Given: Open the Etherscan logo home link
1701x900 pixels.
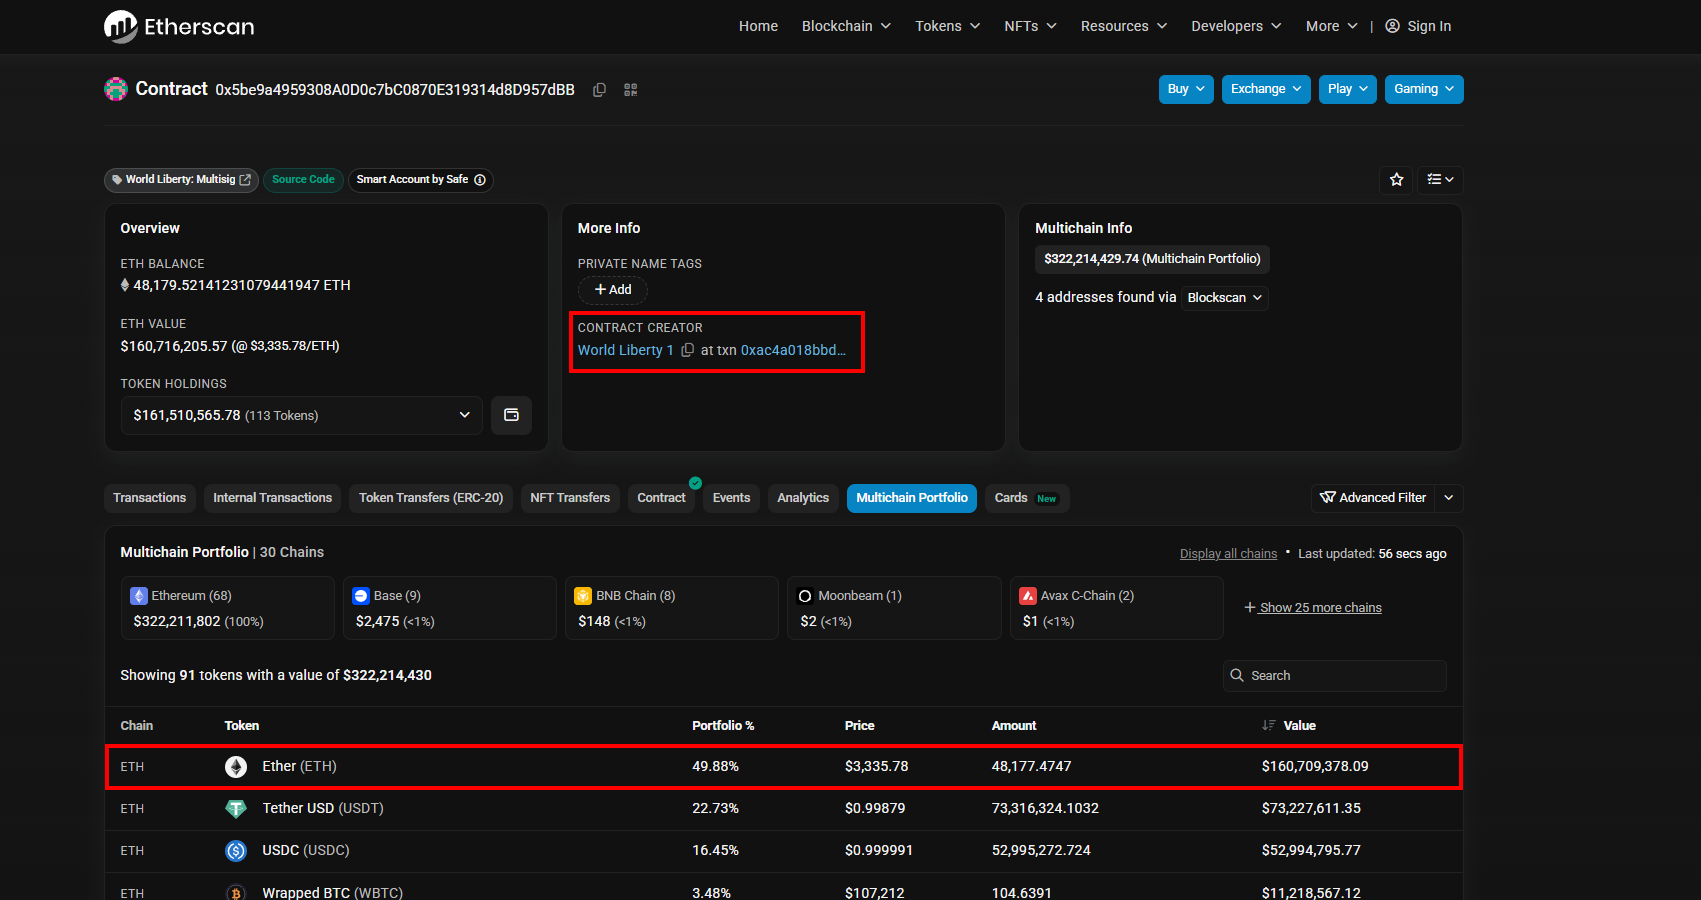Looking at the screenshot, I should pos(179,26).
